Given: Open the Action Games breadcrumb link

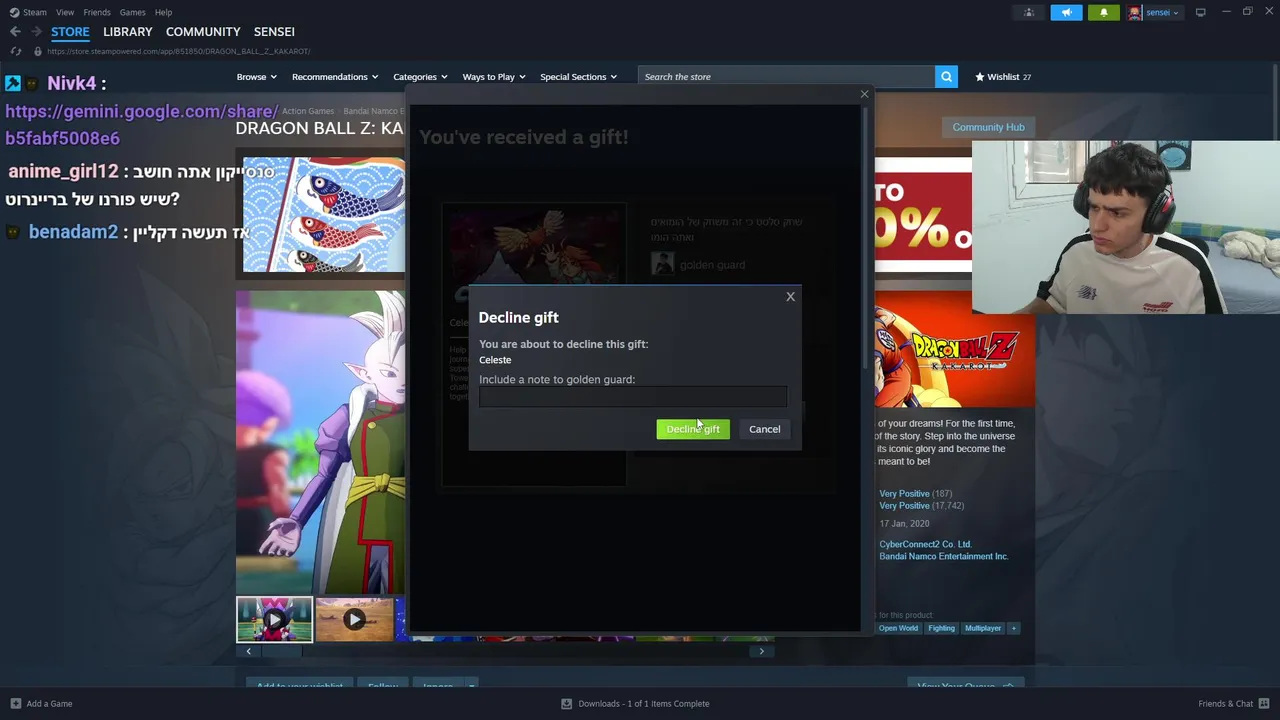Looking at the screenshot, I should pyautogui.click(x=308, y=111).
